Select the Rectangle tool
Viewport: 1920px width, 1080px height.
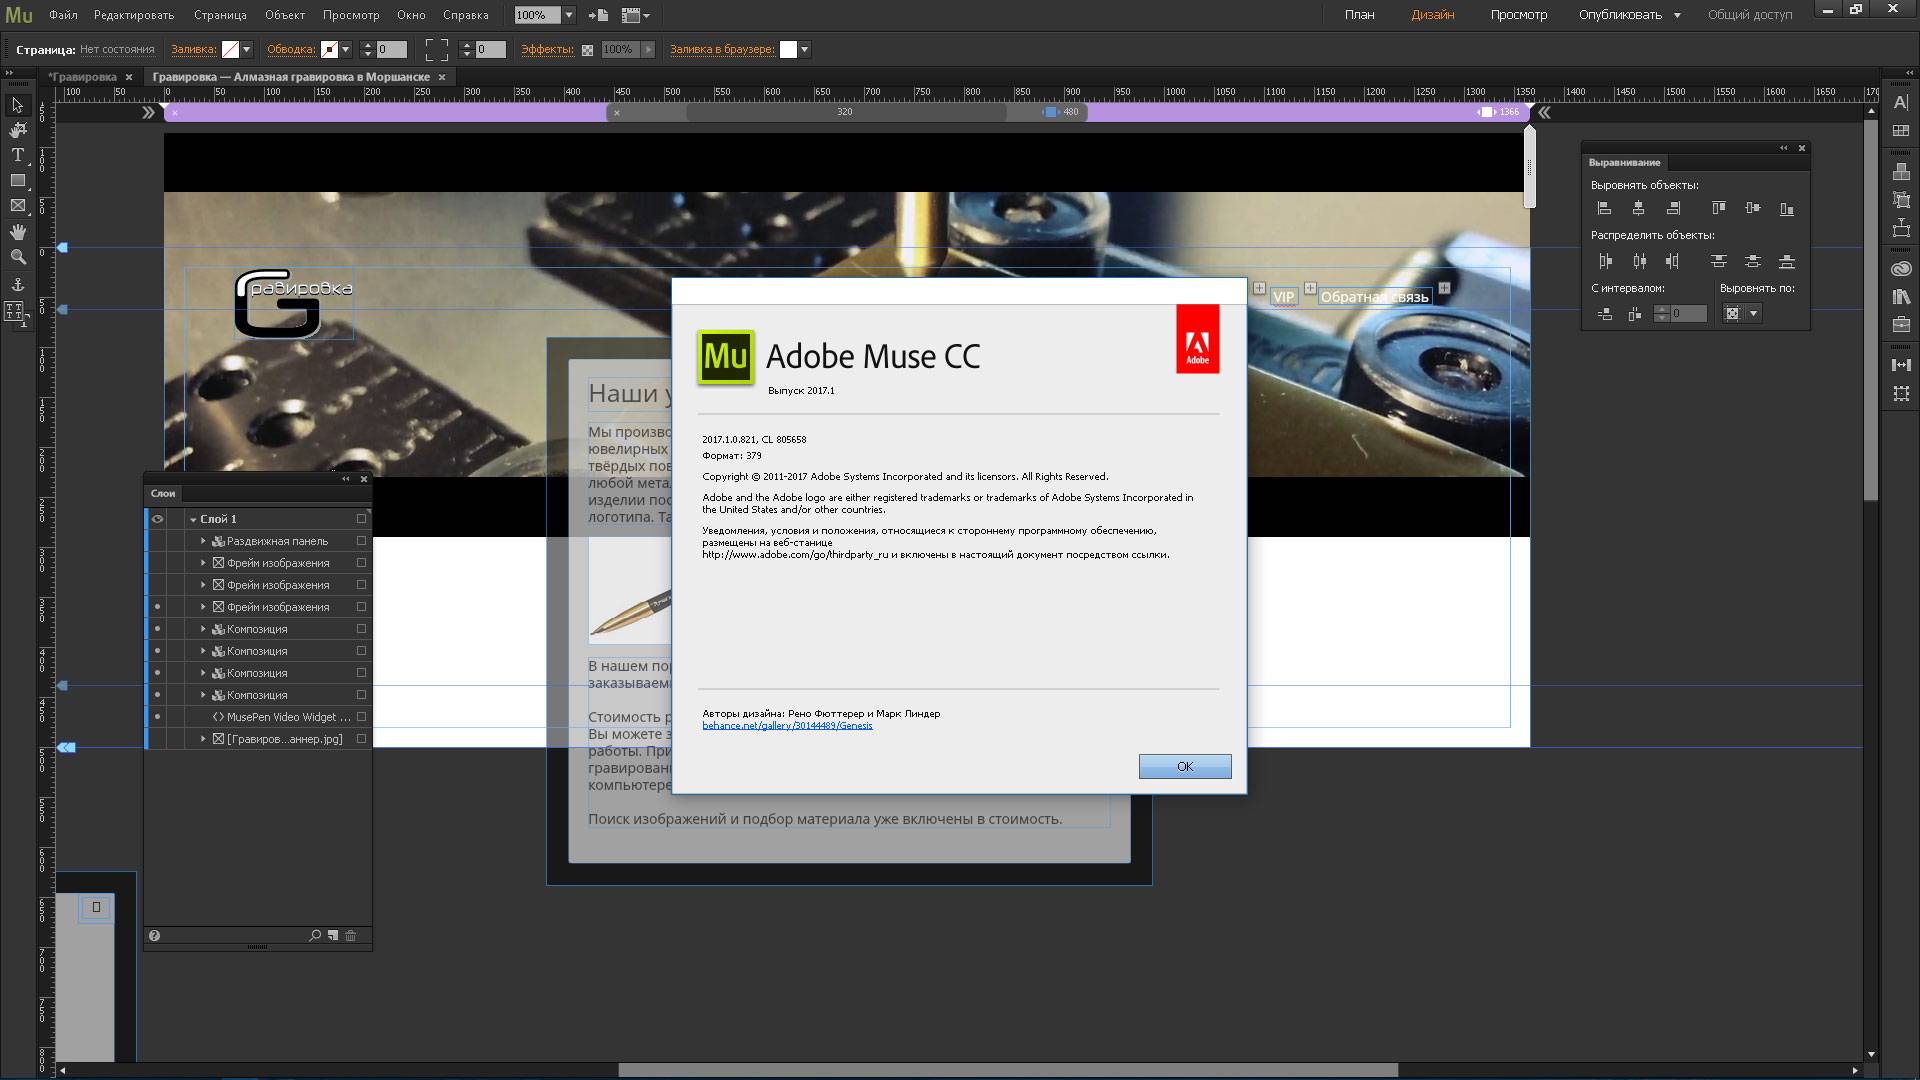click(17, 180)
